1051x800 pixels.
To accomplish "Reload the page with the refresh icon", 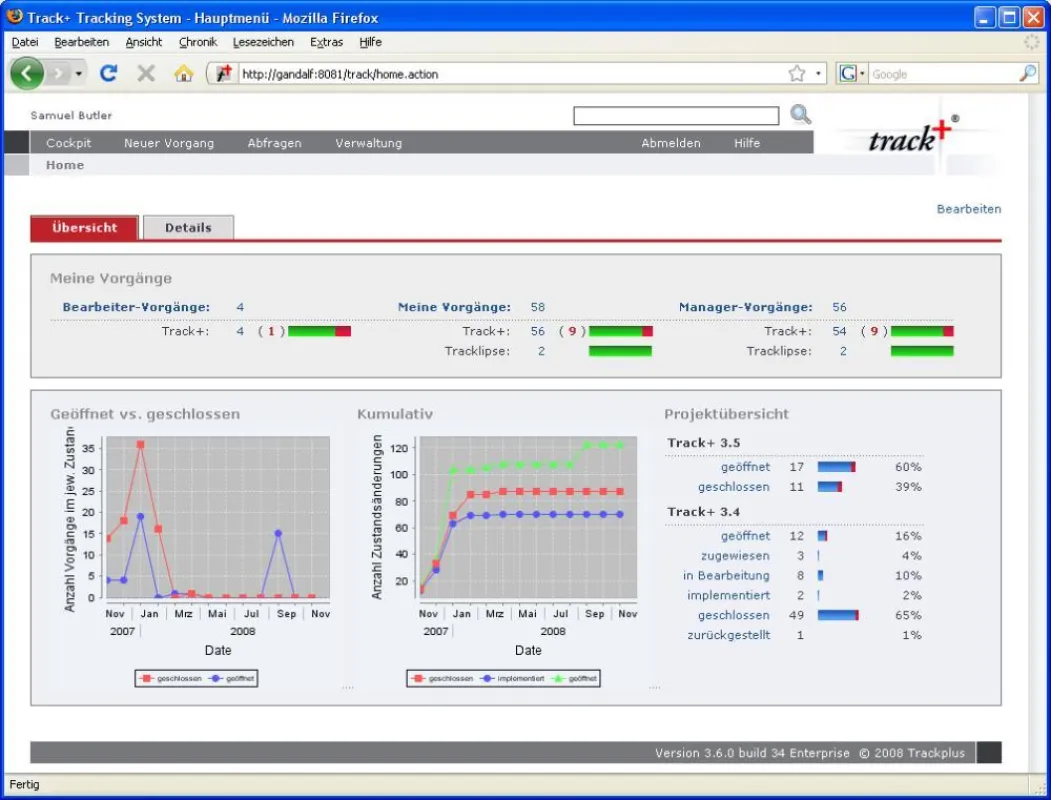I will coord(109,73).
